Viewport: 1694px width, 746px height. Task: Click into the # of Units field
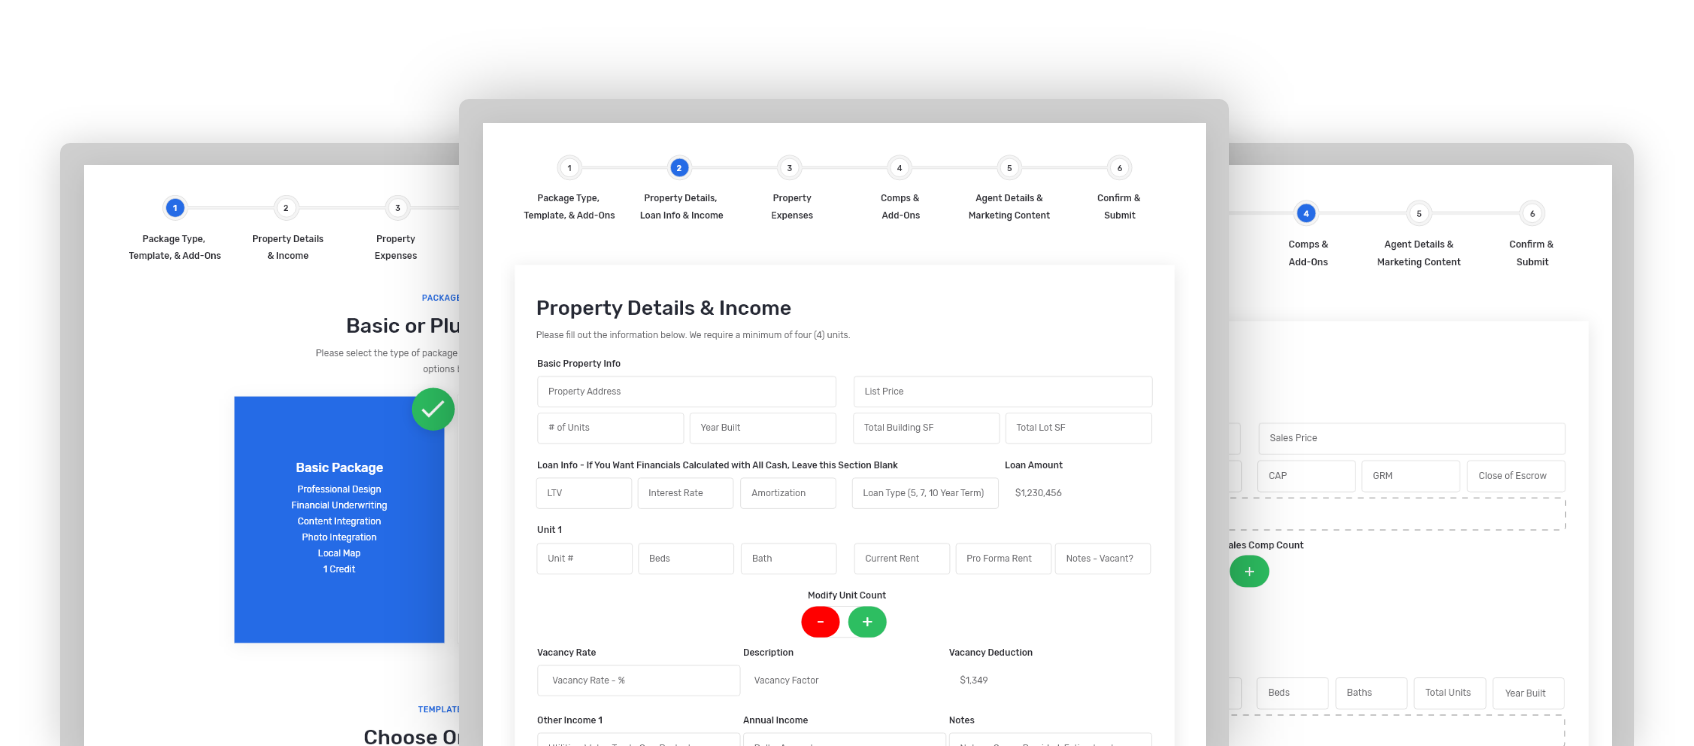click(x=610, y=428)
